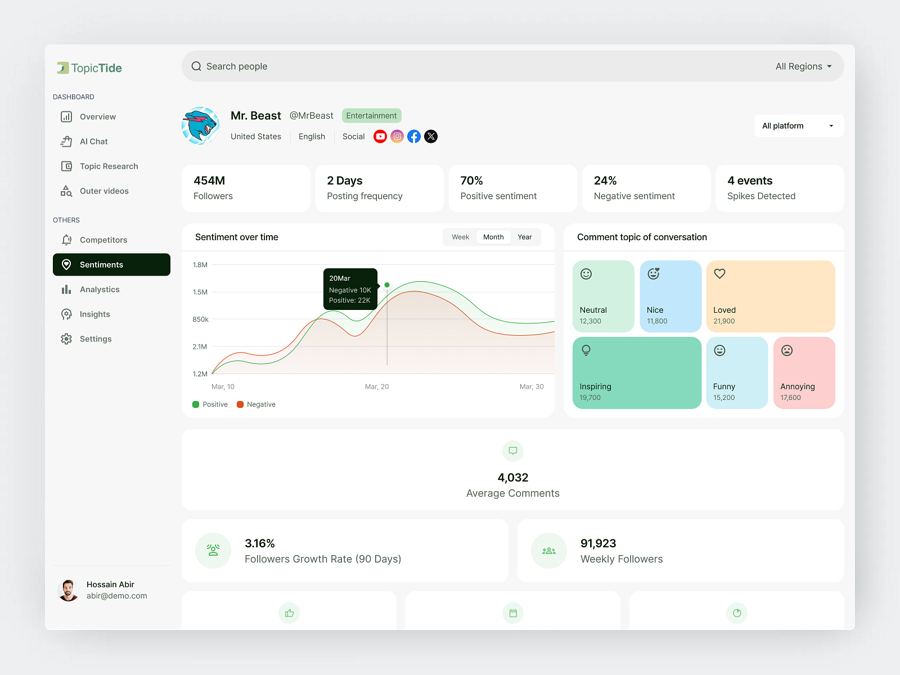Expand the All Regions dropdown
The height and width of the screenshot is (675, 900).
point(803,66)
